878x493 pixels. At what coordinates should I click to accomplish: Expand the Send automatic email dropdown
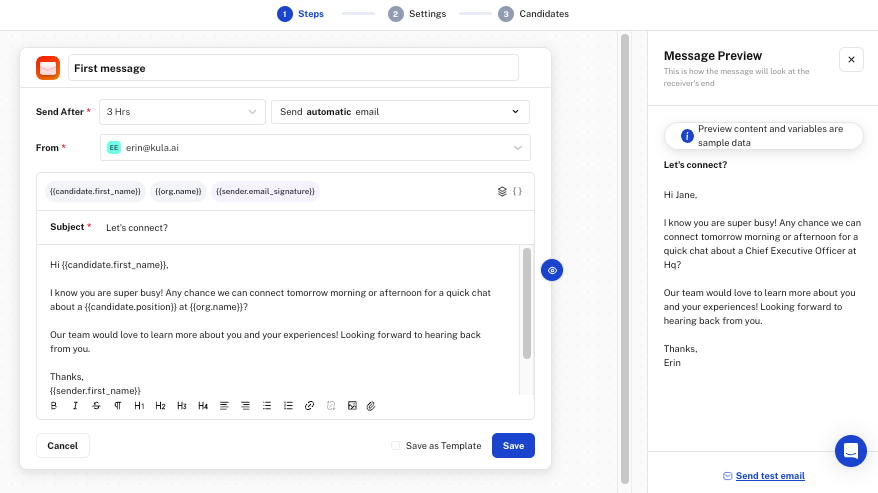(400, 112)
